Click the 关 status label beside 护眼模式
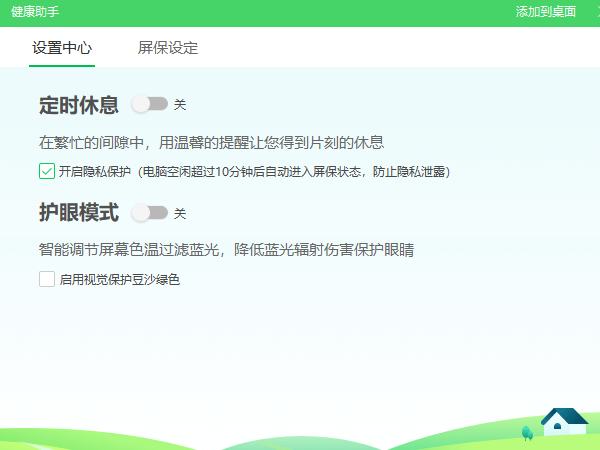600x450 pixels. pyautogui.click(x=180, y=213)
